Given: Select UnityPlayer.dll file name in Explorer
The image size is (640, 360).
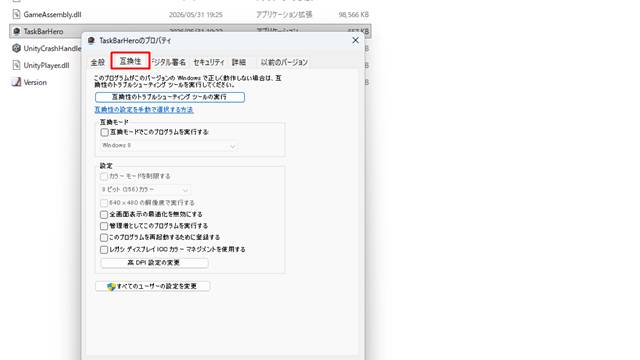Looking at the screenshot, I should pyautogui.click(x=46, y=65).
